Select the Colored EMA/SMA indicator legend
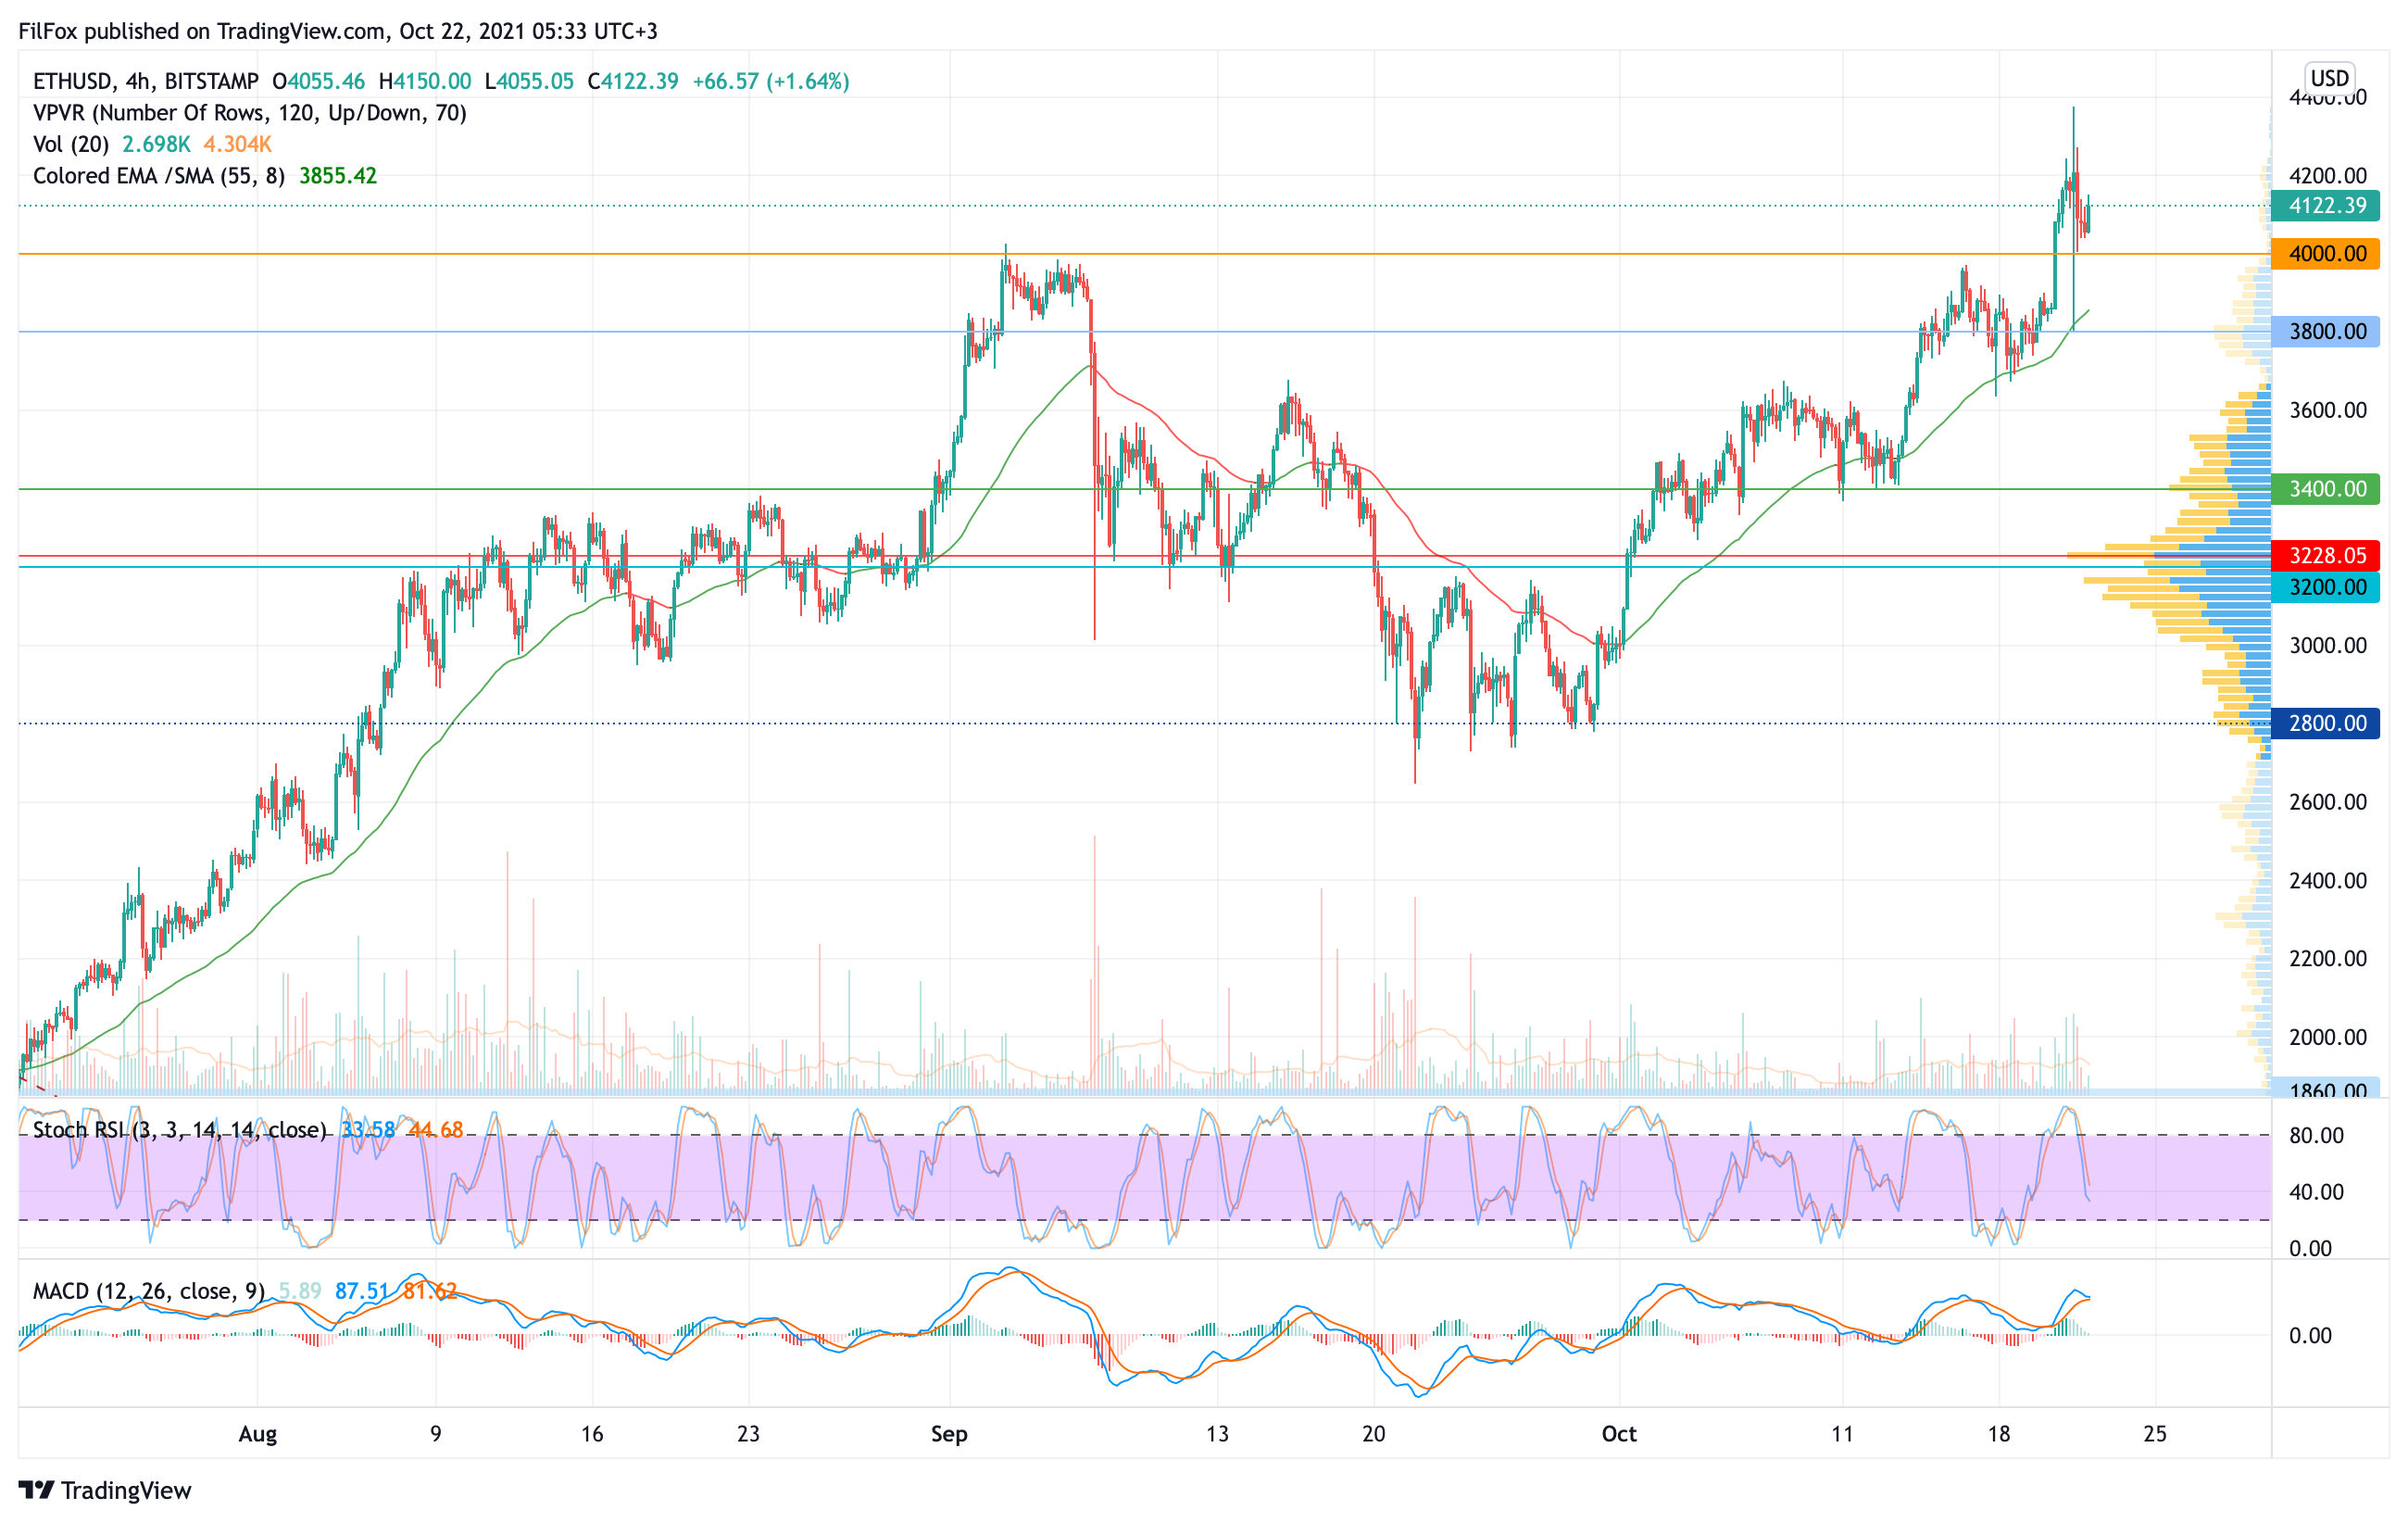Viewport: 2408px width, 1523px height. coord(158,176)
